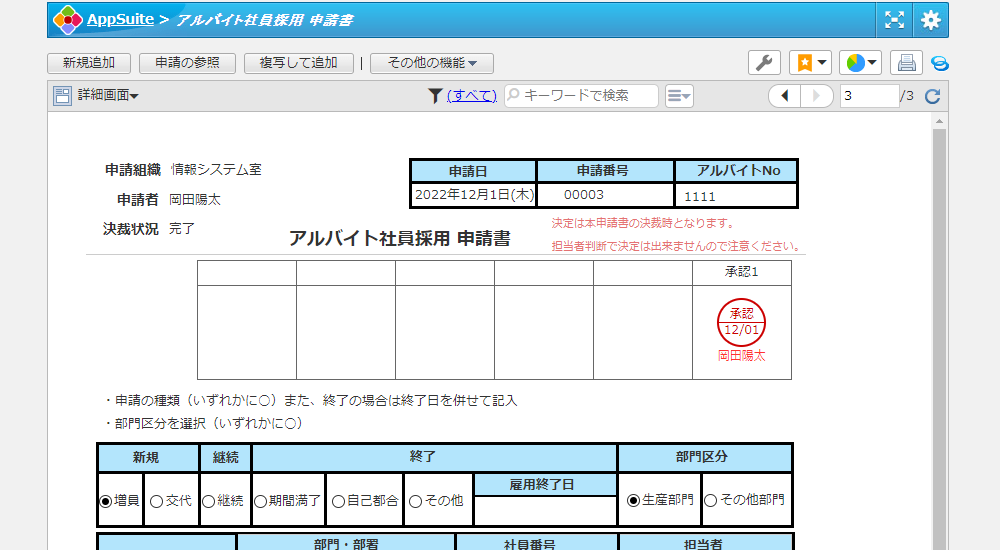Image resolution: width=1000 pixels, height=550 pixels.
Task: Open the star bookmark dropdown
Action: pyautogui.click(x=810, y=63)
